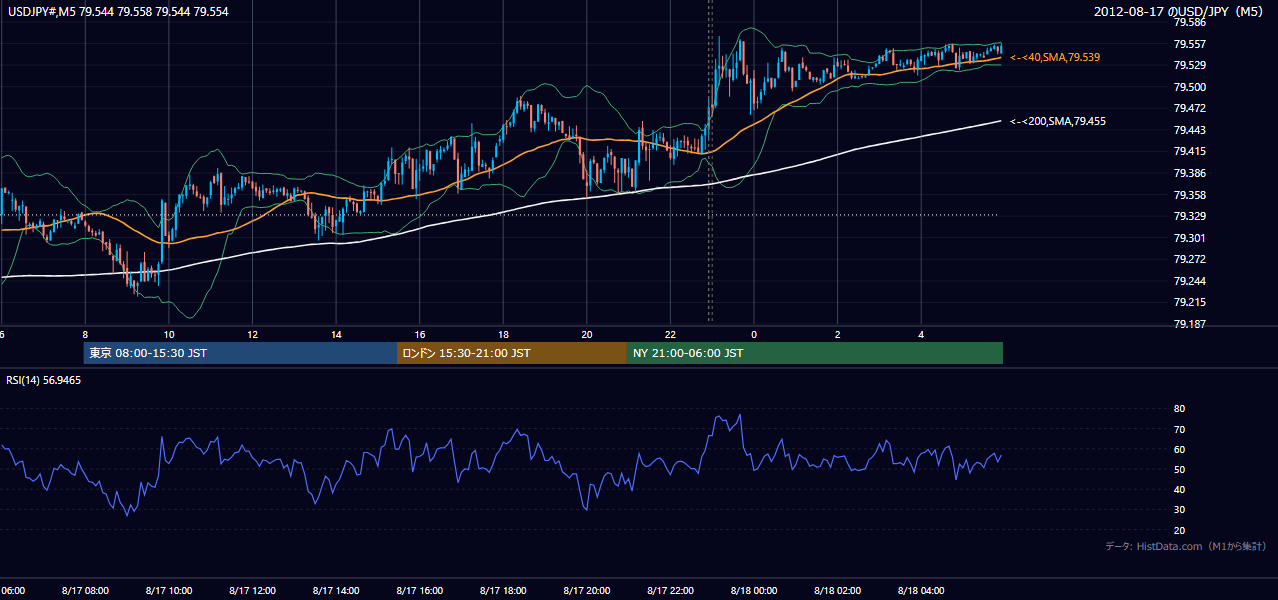The image size is (1278, 600).
Task: Click the 8/17 10:00 bottom timestamp
Action: [168, 591]
